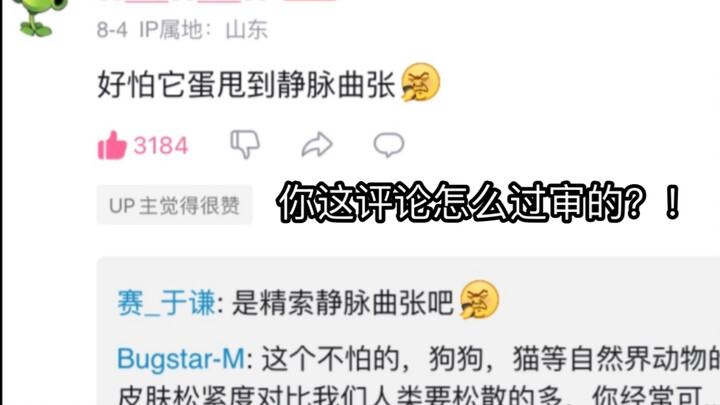720x405 pixels.
Task: Click the IP属地 山东 label
Action: click(x=204, y=30)
